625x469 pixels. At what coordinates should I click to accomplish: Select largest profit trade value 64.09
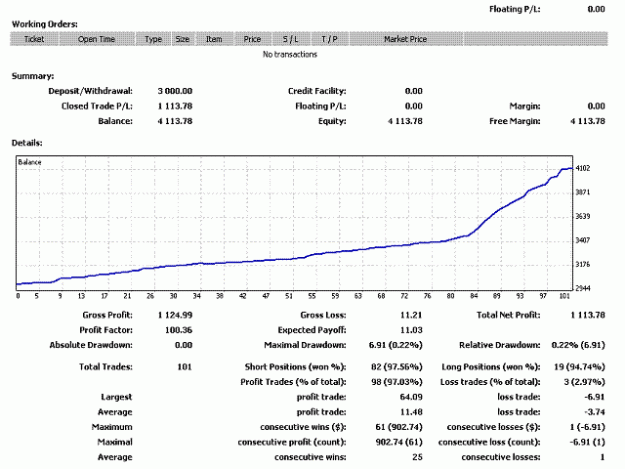[x=411, y=397]
